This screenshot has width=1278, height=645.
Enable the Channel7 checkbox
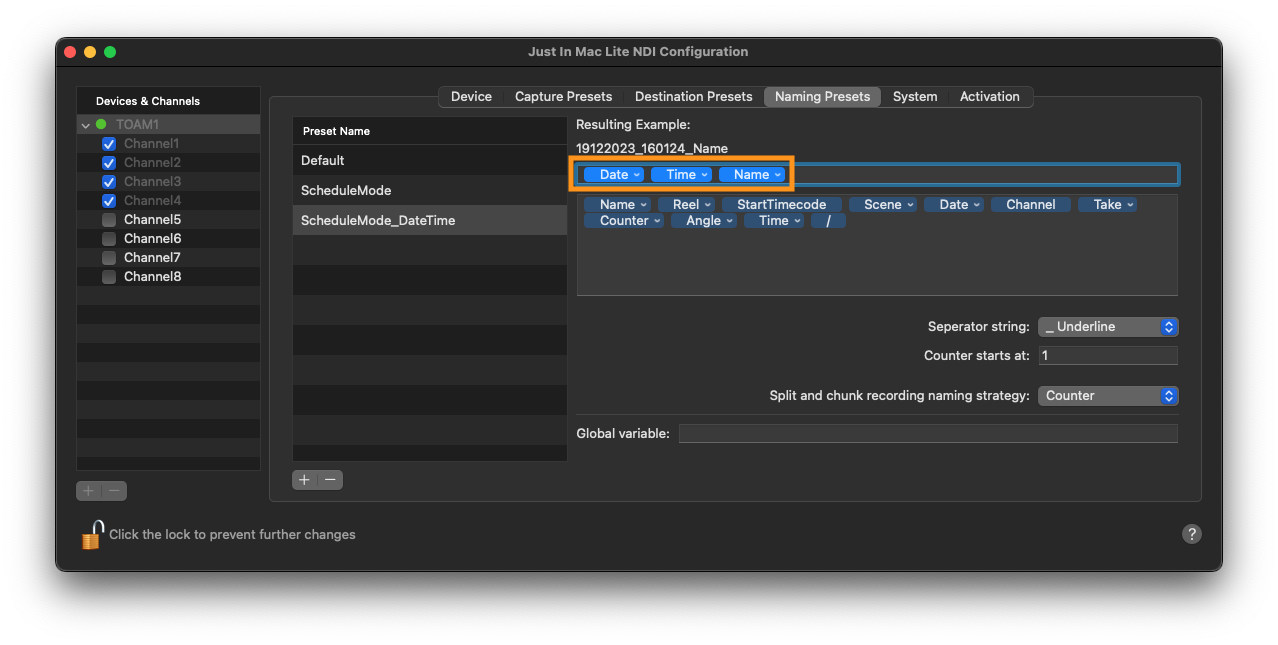[109, 258]
